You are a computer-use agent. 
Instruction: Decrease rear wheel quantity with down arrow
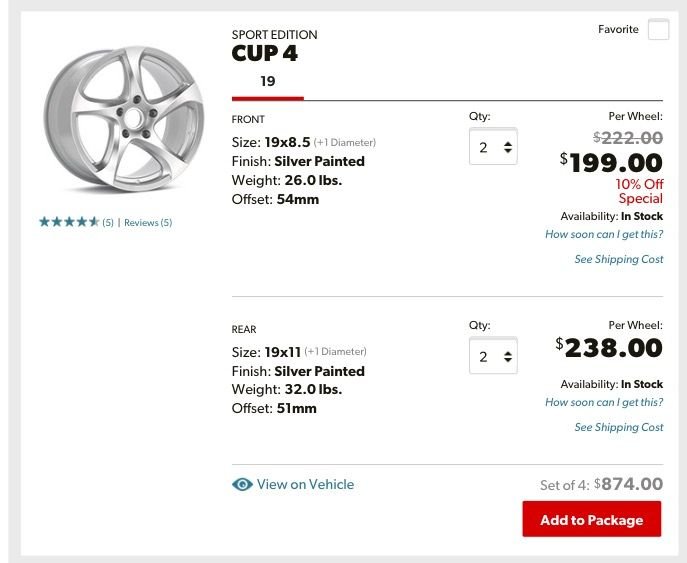tap(508, 361)
